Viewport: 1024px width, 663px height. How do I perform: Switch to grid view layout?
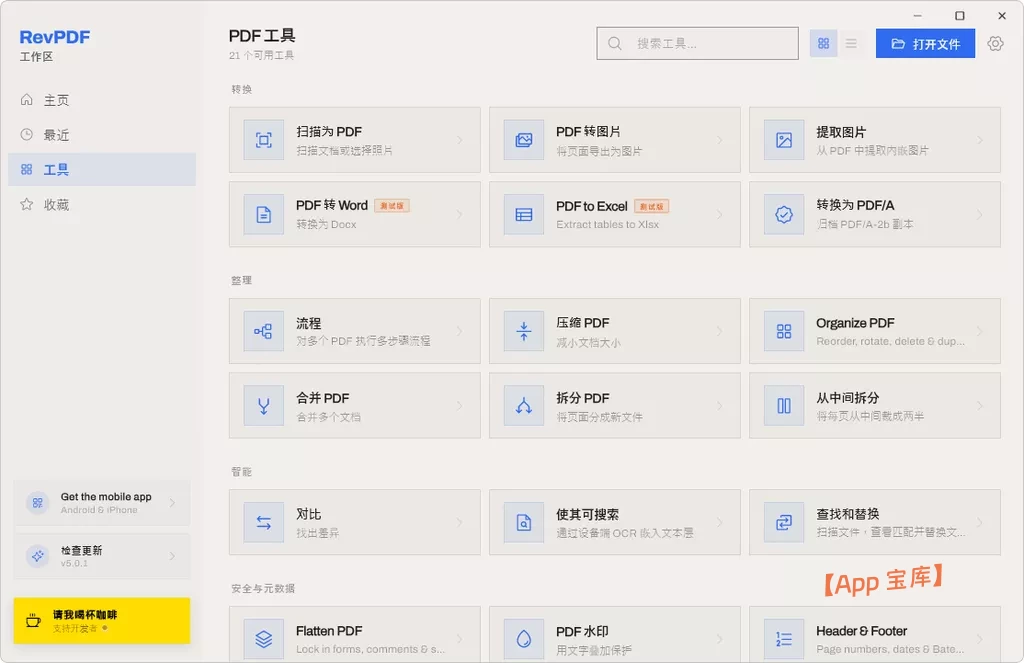click(824, 43)
